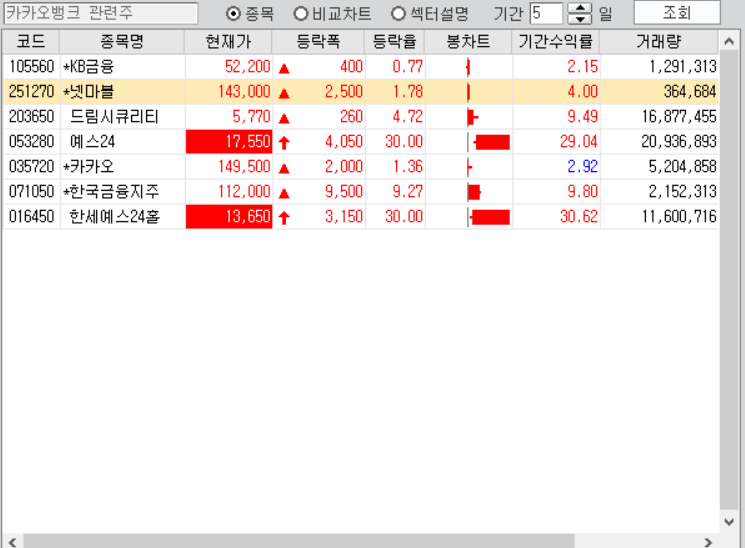Click the horizontal scrollbar right arrow
Viewport: 745px width, 548px height.
708,541
